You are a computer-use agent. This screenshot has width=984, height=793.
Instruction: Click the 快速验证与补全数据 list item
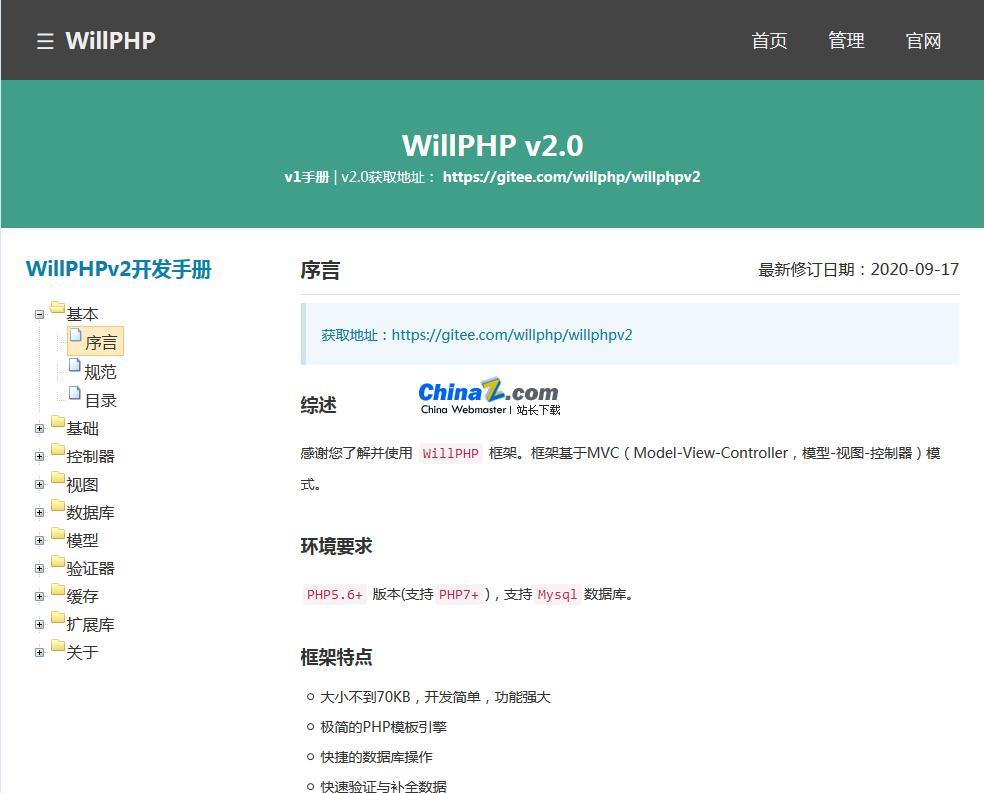(383, 786)
